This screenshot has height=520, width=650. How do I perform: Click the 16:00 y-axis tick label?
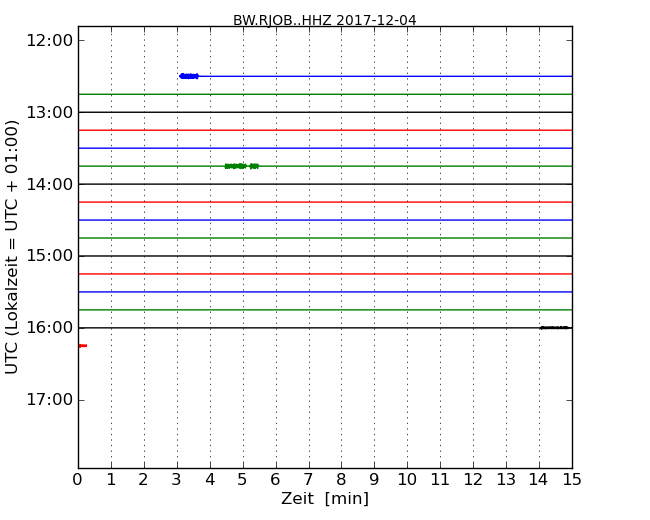click(x=49, y=328)
